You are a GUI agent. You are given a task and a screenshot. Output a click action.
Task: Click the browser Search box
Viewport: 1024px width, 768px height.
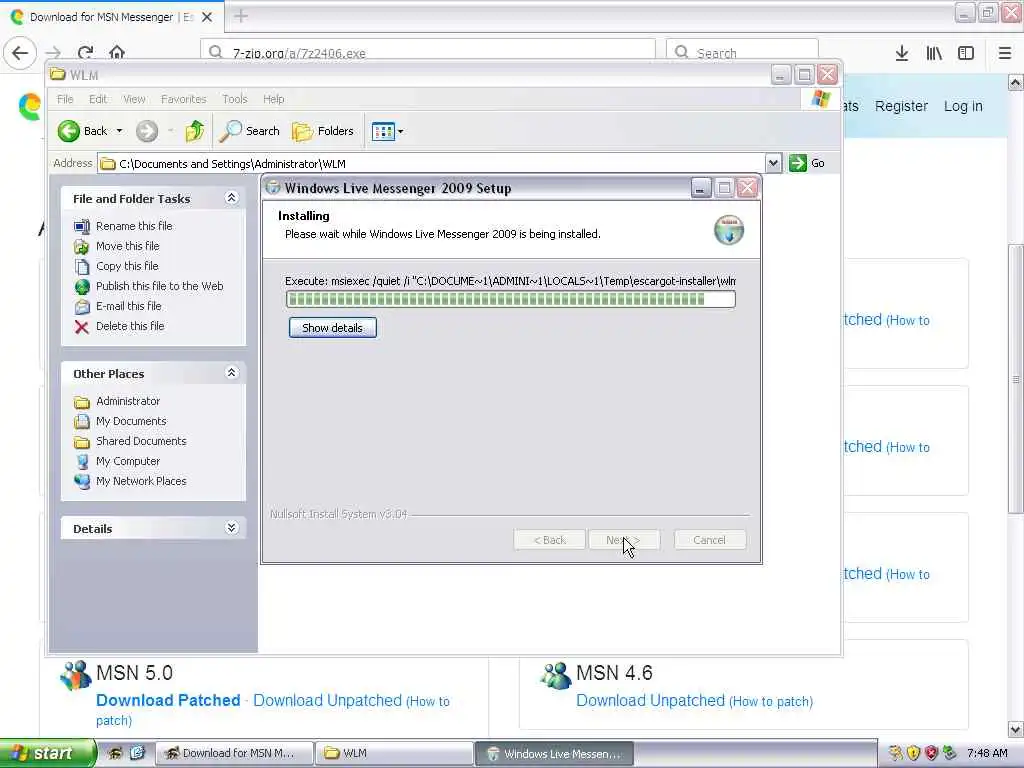coord(742,53)
